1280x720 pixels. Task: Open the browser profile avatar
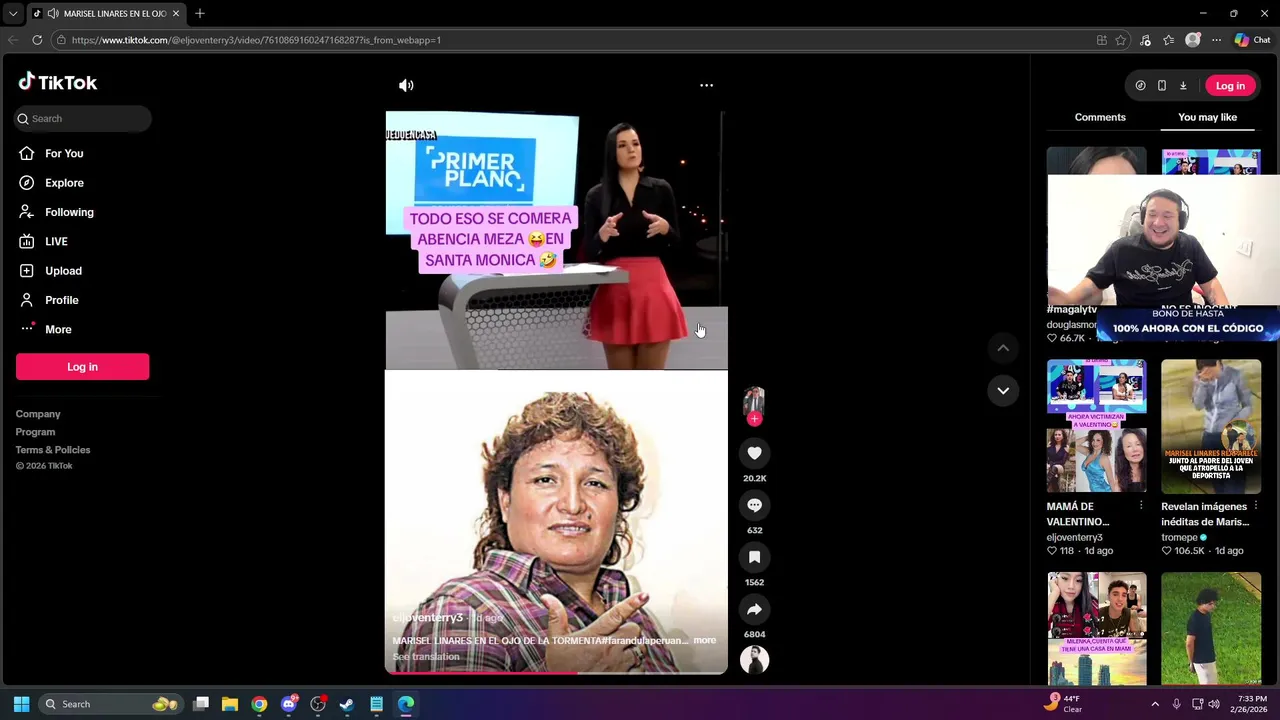[x=1192, y=40]
